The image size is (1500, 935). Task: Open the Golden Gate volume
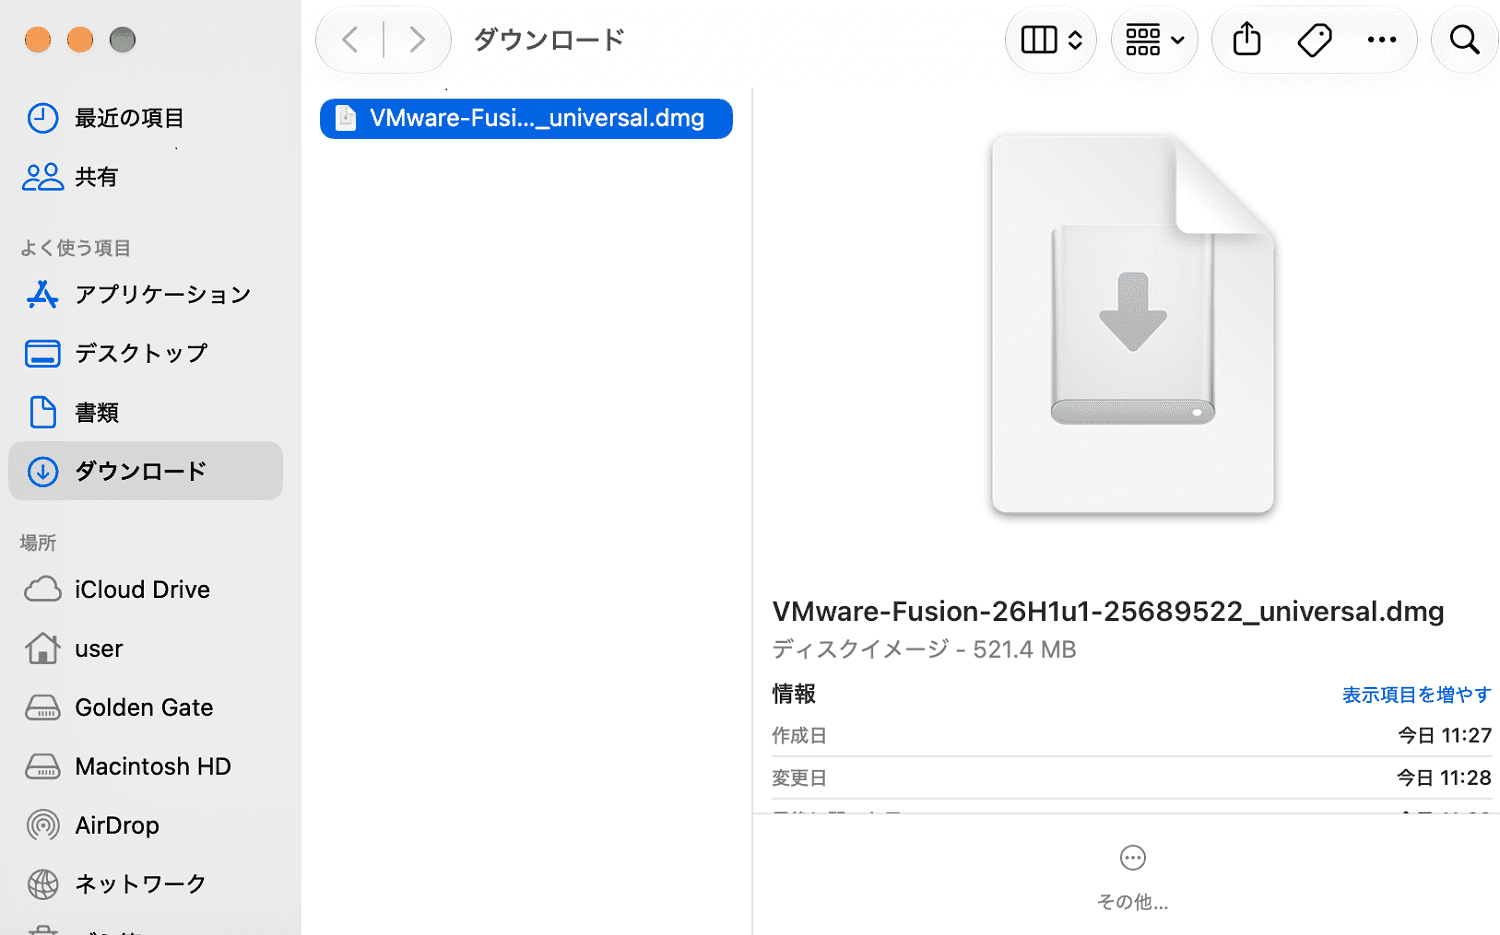tap(146, 707)
